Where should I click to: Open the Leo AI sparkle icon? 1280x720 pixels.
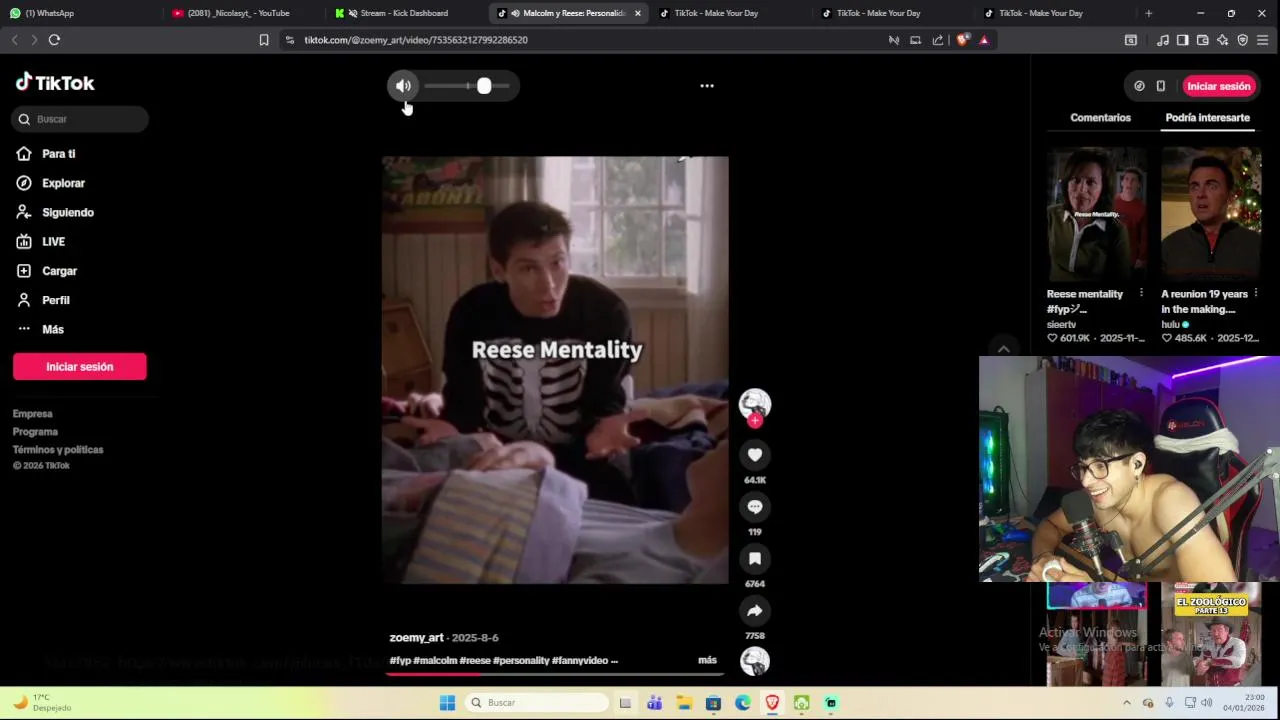(1222, 40)
